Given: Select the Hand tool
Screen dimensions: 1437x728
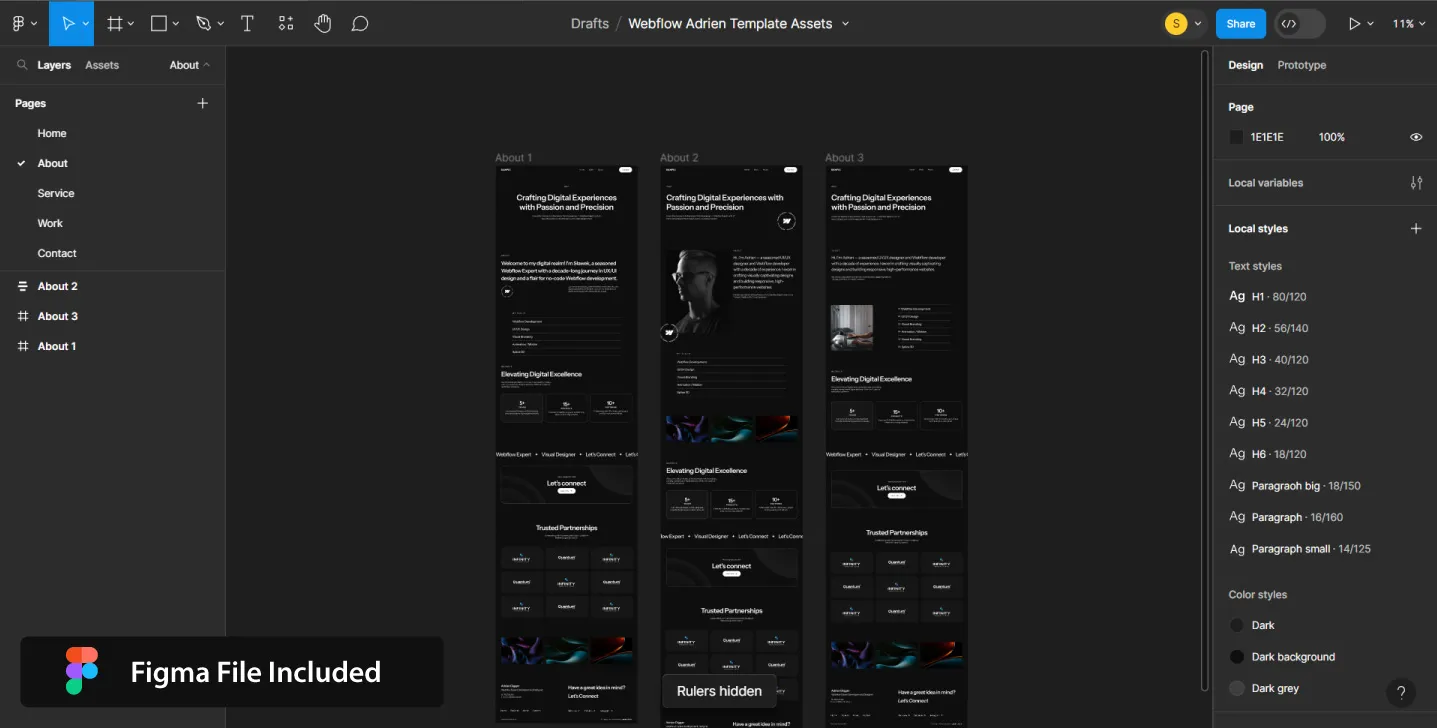Looking at the screenshot, I should click(x=323, y=23).
